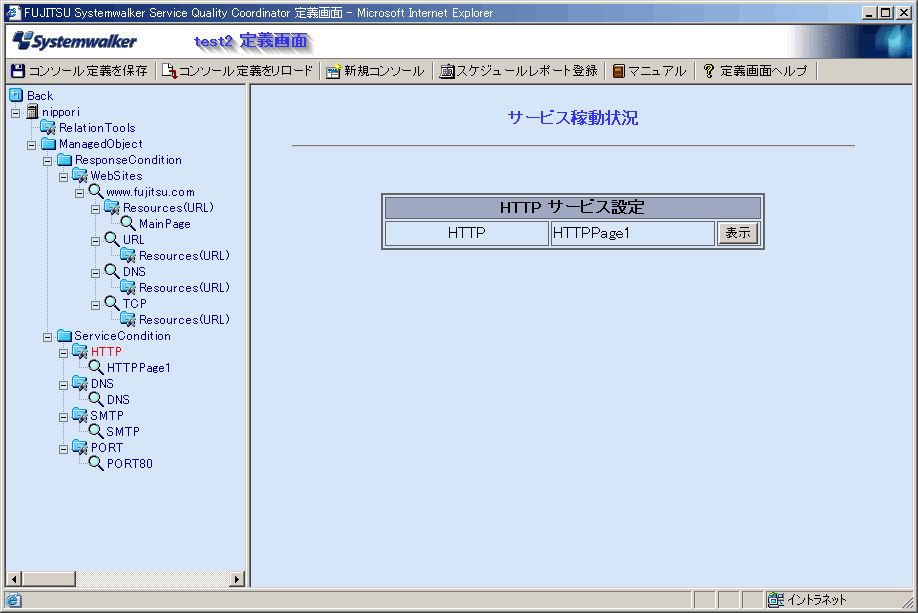
Task: Open コンソール定義をリロード toolbar item
Action: (238, 71)
